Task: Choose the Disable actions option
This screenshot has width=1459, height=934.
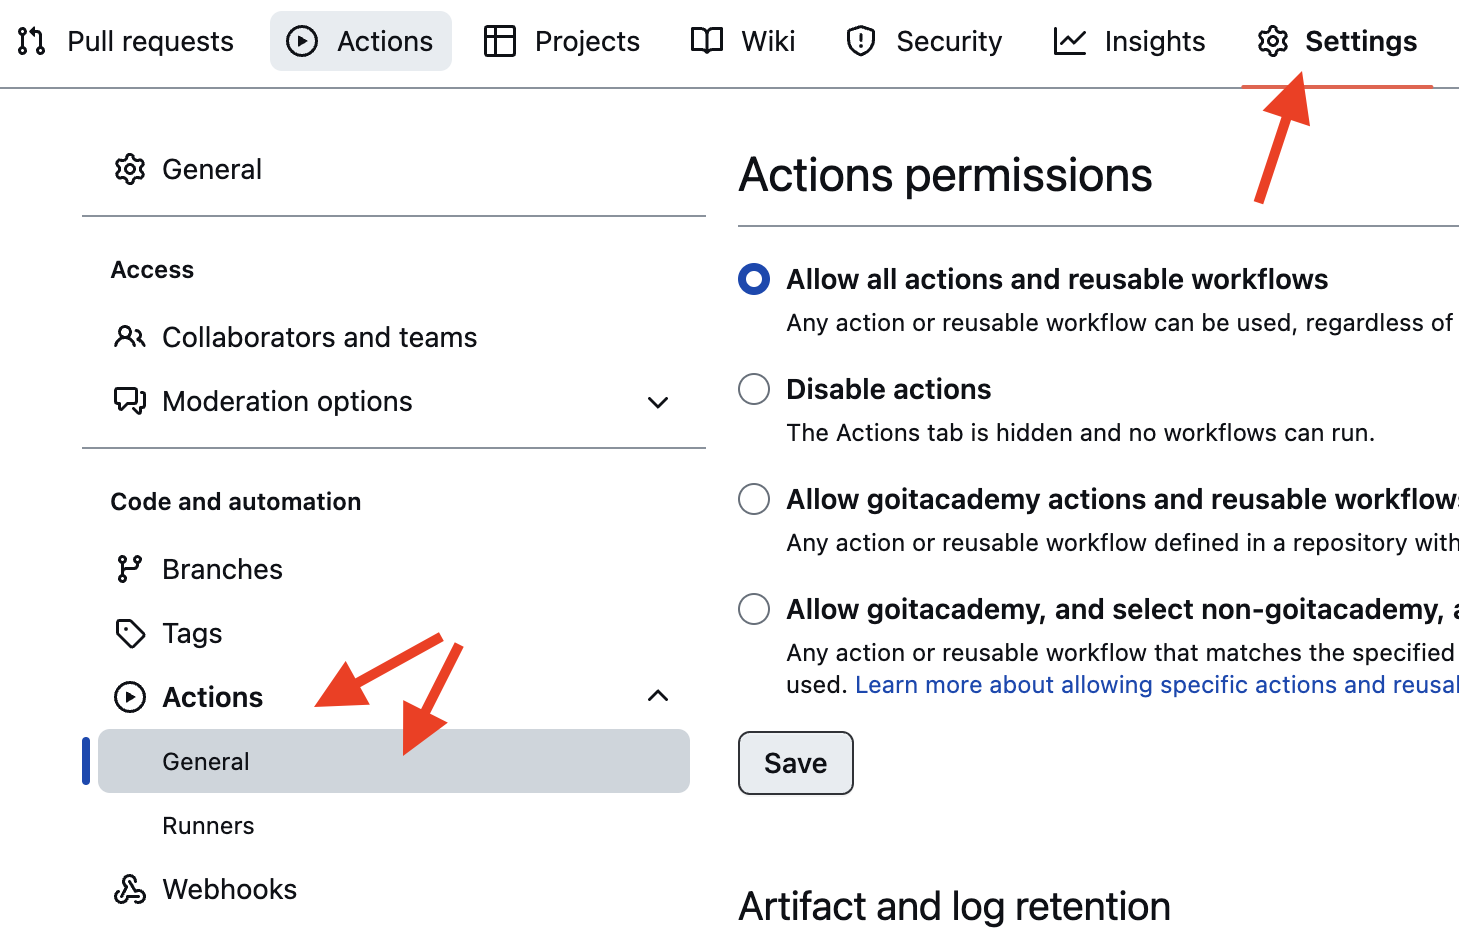Action: [753, 389]
